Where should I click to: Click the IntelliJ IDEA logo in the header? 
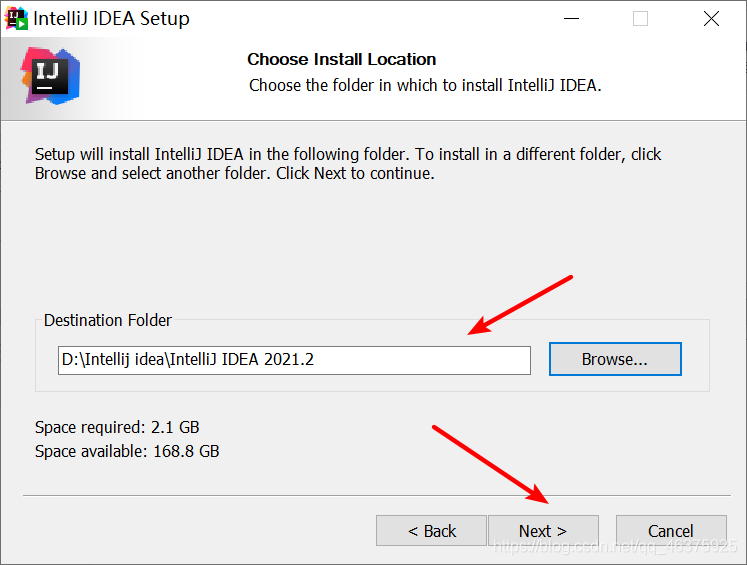point(50,74)
